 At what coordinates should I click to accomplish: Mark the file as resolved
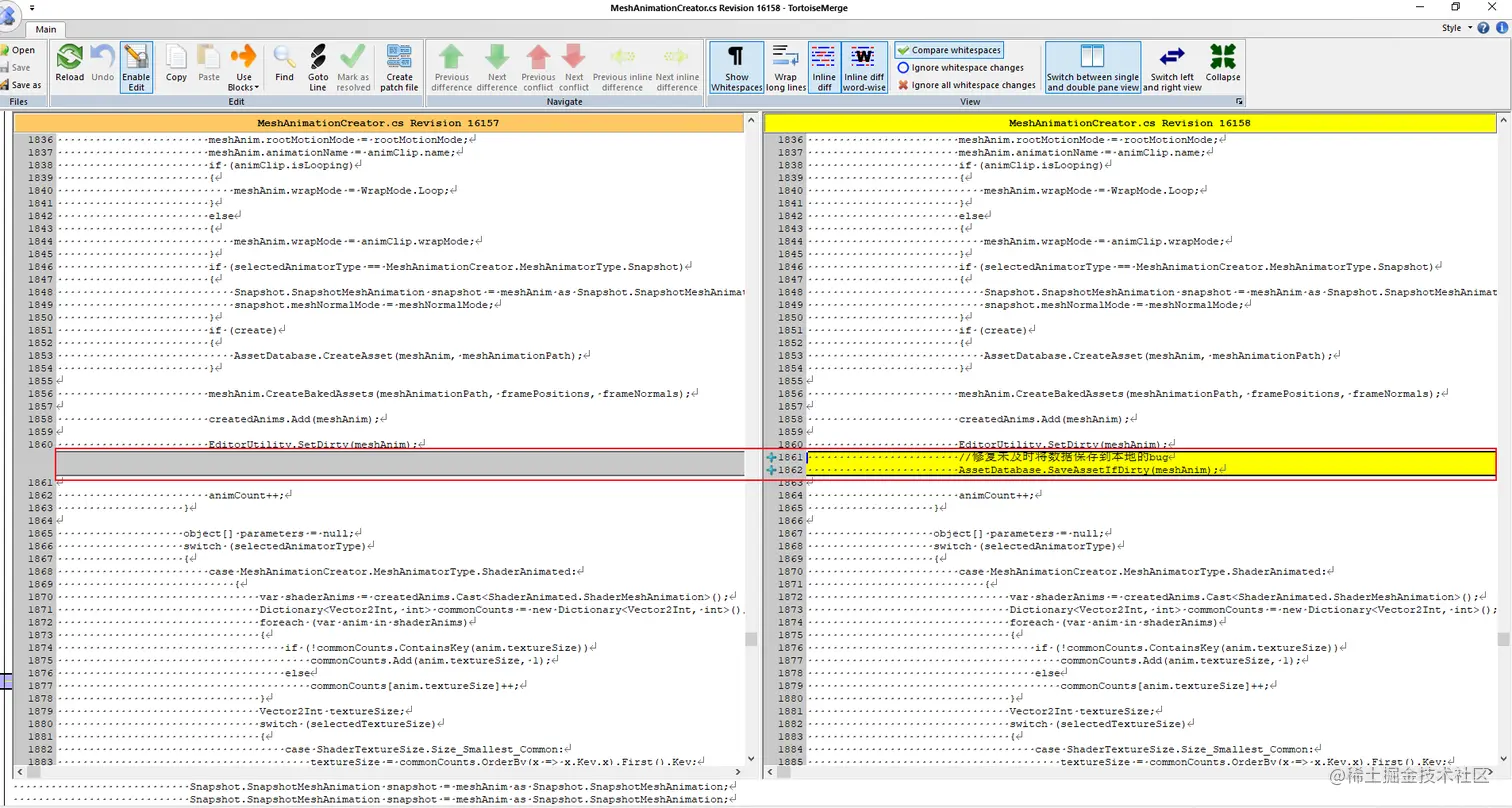tap(355, 66)
